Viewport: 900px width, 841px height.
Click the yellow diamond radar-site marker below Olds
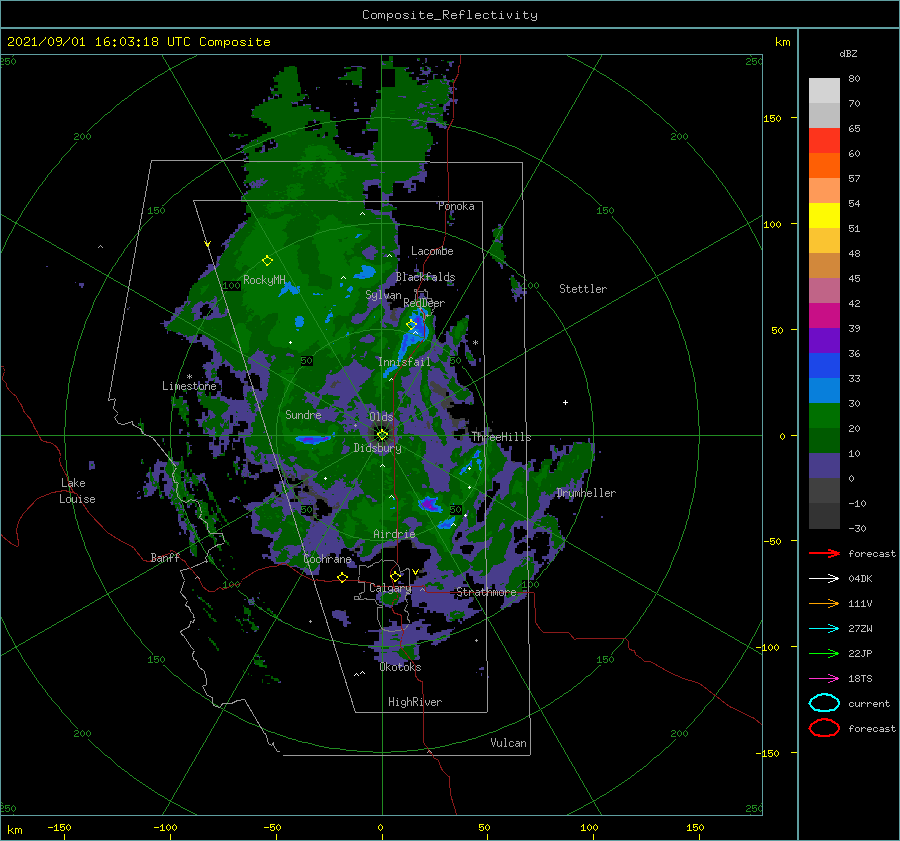pos(382,435)
